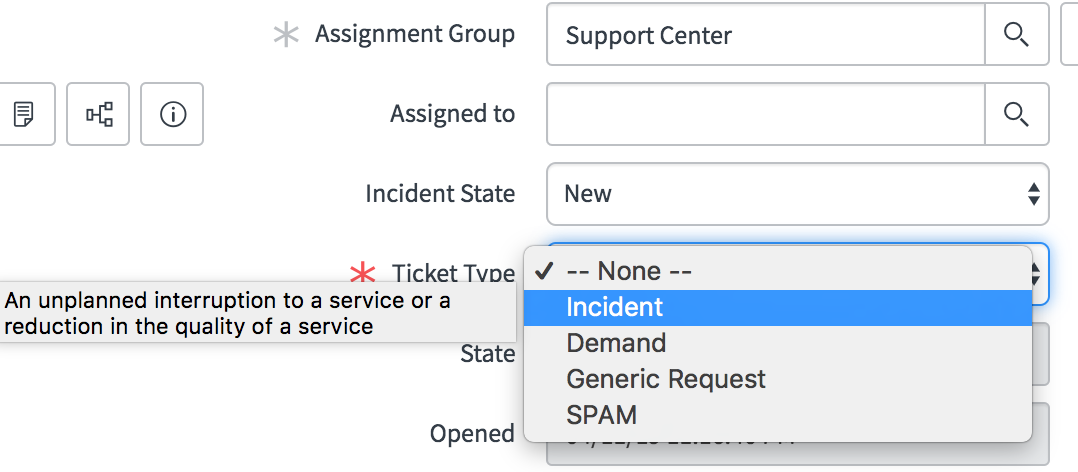The height and width of the screenshot is (472, 1078).
Task: Click the Ticket Type field label
Action: pos(453,273)
